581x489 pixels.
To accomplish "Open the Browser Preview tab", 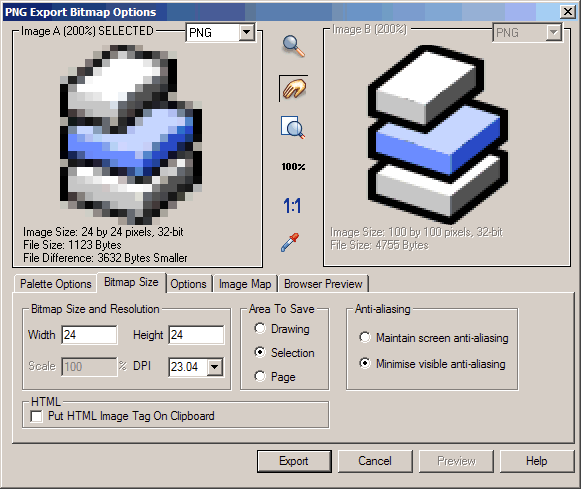I will pos(323,284).
